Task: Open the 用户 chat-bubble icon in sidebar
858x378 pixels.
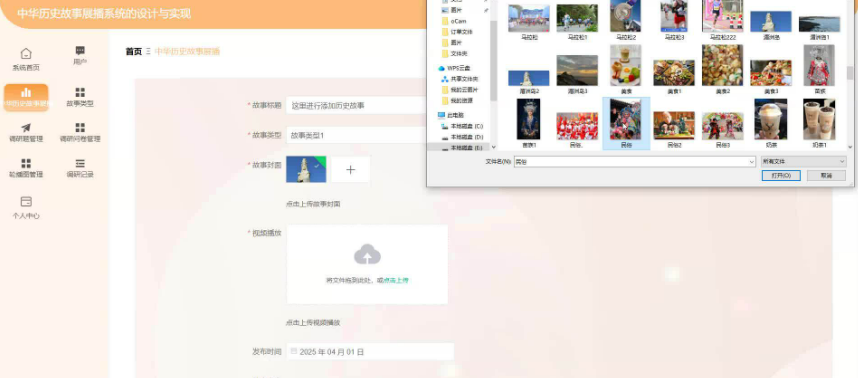Action: coord(80,50)
